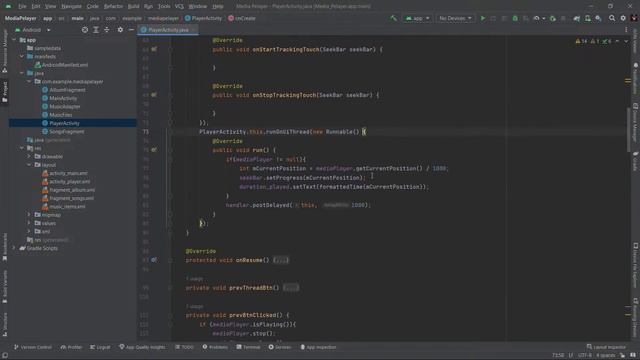The height and width of the screenshot is (360, 640).
Task: Hide the Project panel with minus icon
Action: click(131, 30)
